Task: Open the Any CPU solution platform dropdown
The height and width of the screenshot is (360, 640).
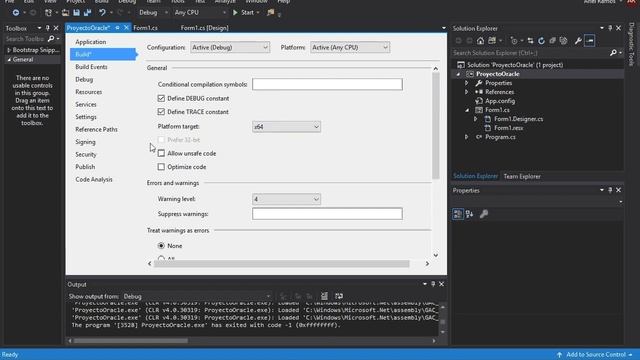Action: point(200,13)
